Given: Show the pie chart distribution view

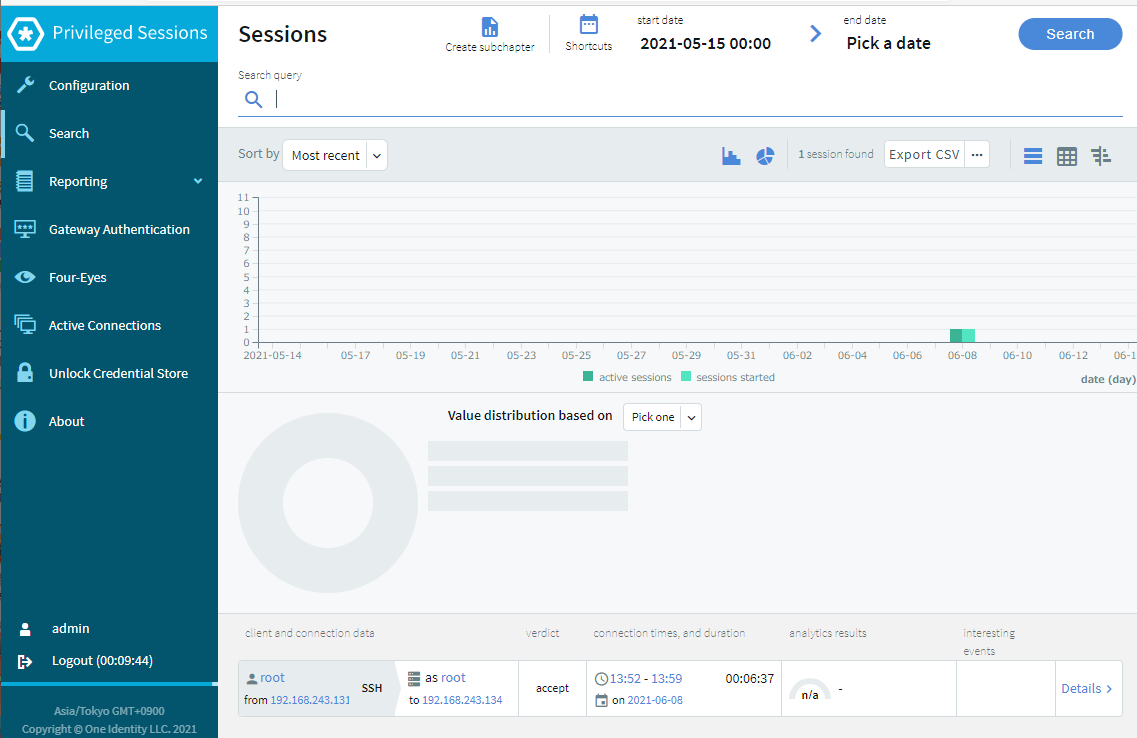Looking at the screenshot, I should coord(765,156).
